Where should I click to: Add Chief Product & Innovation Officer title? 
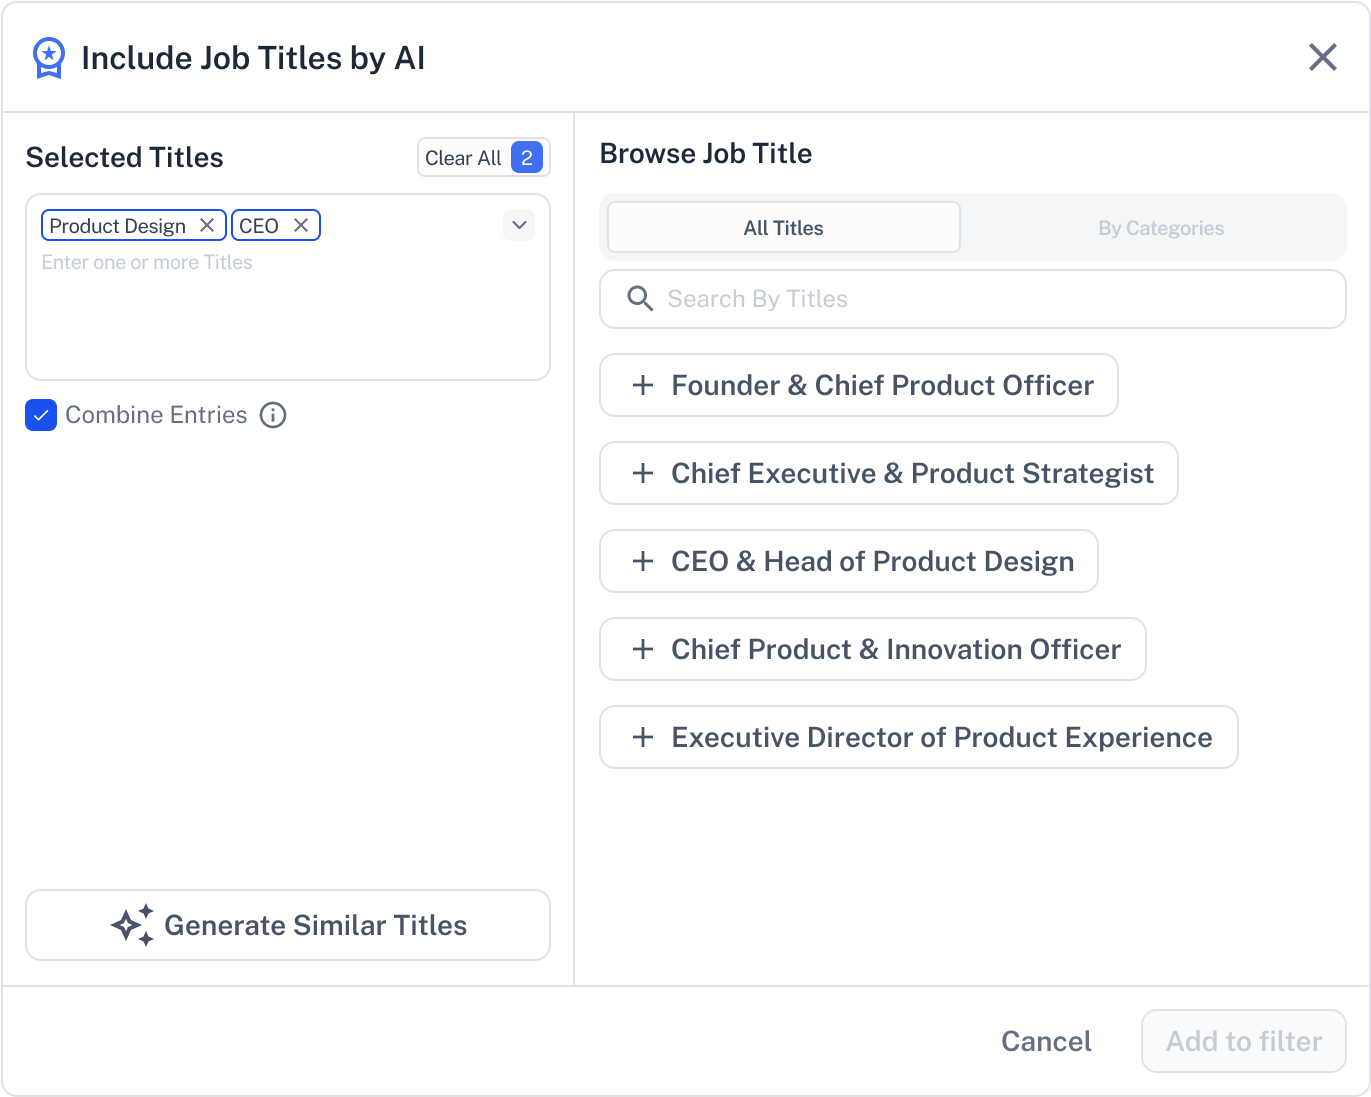873,649
